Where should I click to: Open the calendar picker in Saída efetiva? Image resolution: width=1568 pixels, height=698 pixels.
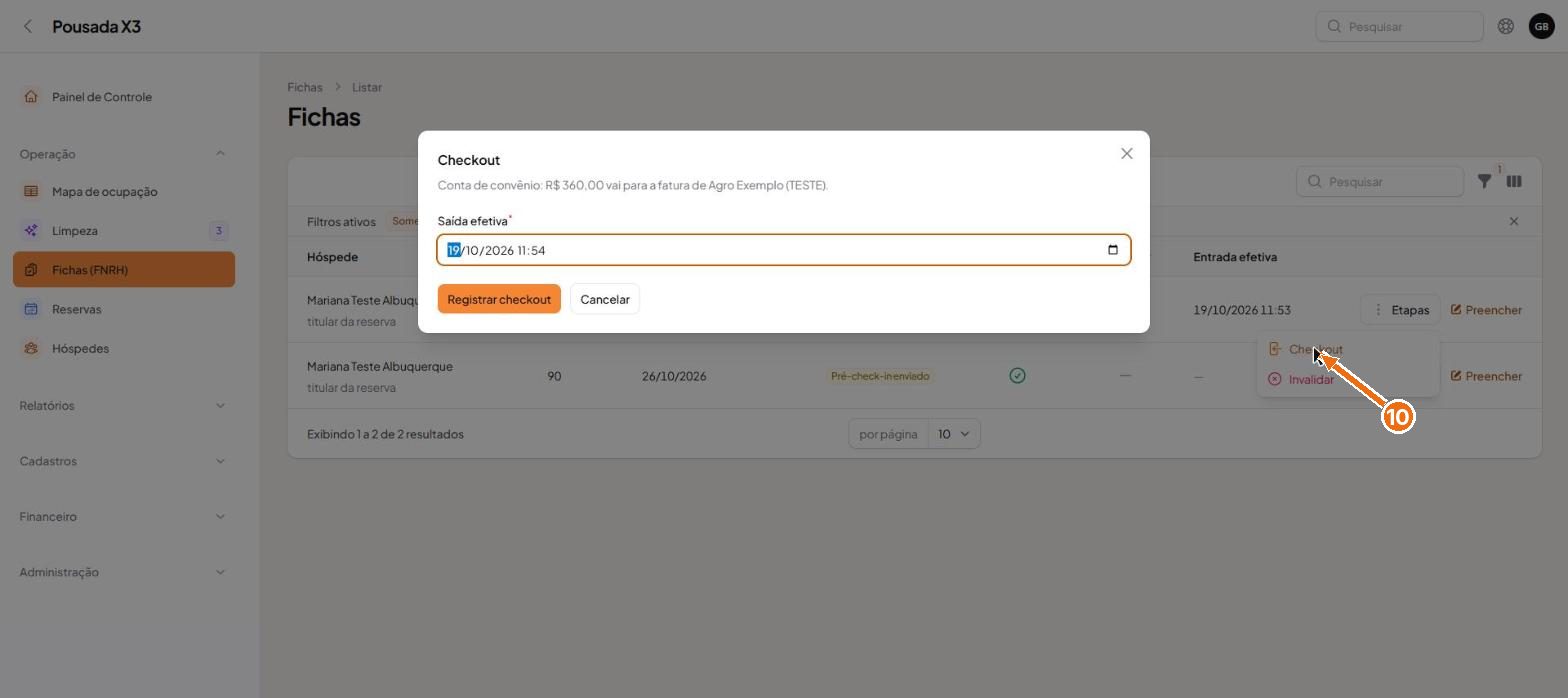(x=1113, y=250)
